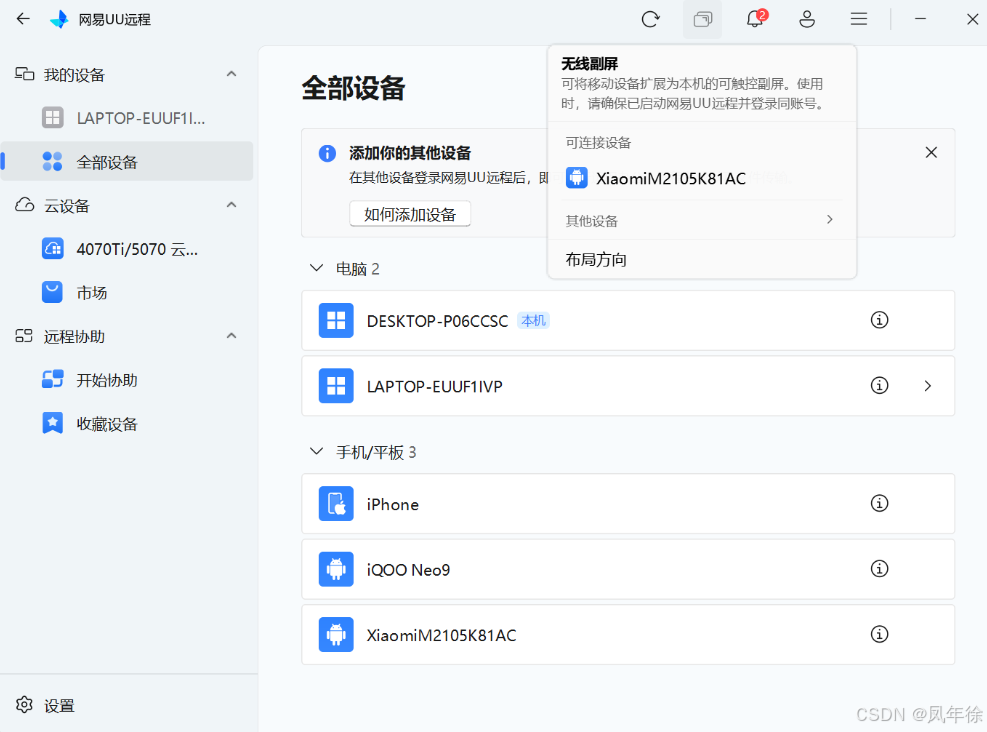Collapse the 电脑 2 group
The image size is (987, 732).
[317, 268]
